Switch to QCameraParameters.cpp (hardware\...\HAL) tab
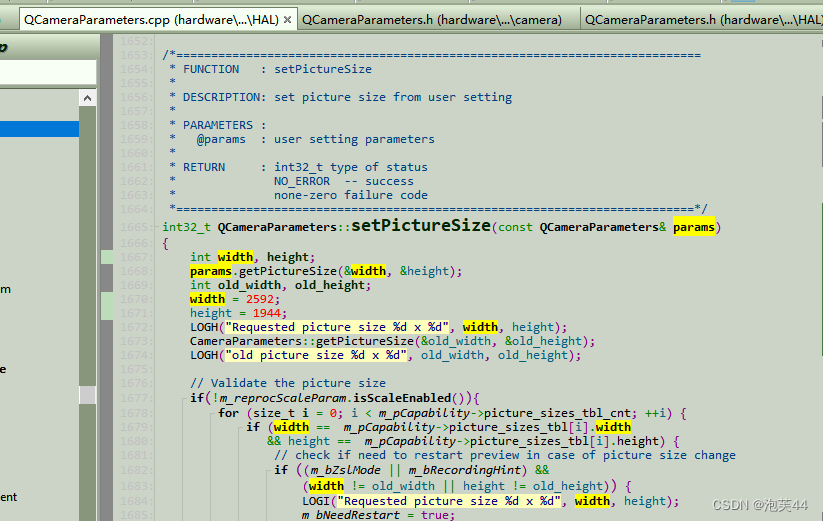The height and width of the screenshot is (521, 823). tap(151, 20)
